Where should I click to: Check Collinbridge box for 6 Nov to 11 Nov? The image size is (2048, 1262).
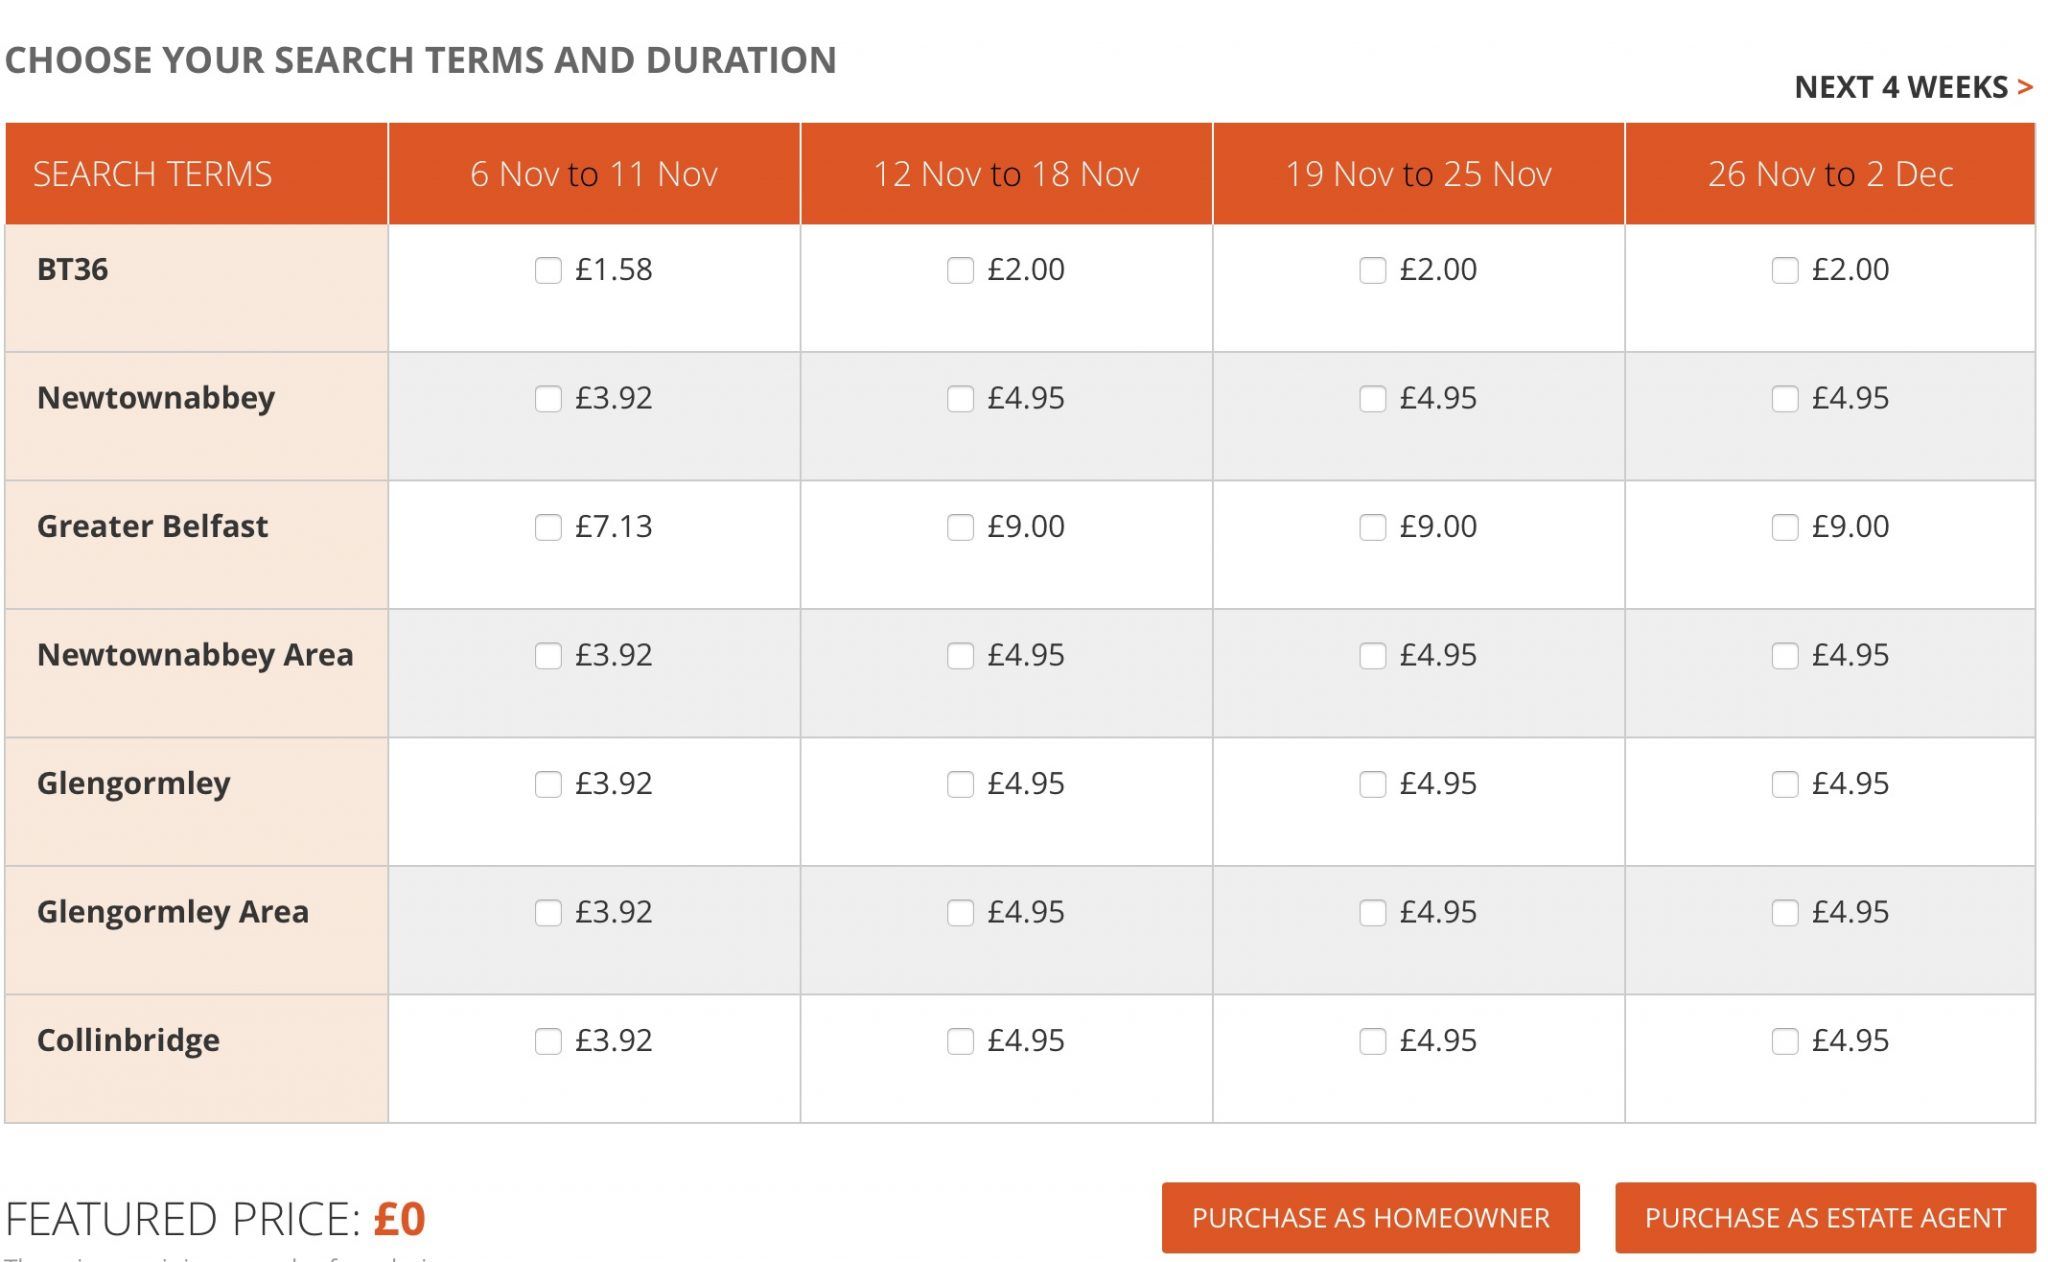[548, 1041]
